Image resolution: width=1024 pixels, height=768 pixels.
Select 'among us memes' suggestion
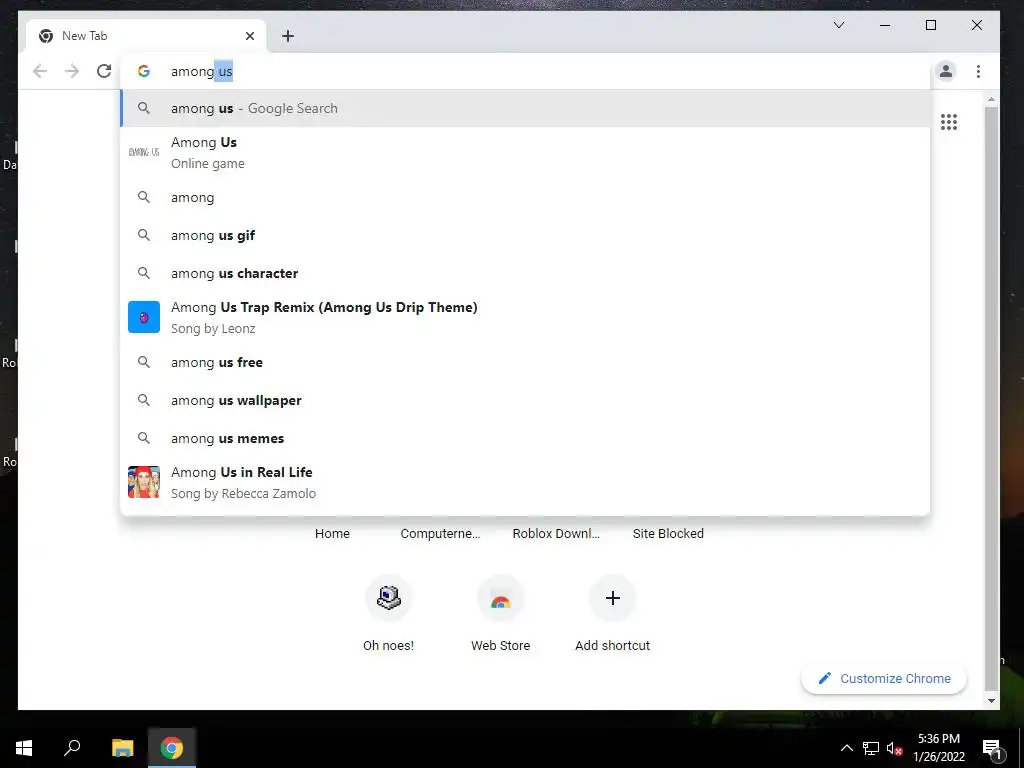525,438
